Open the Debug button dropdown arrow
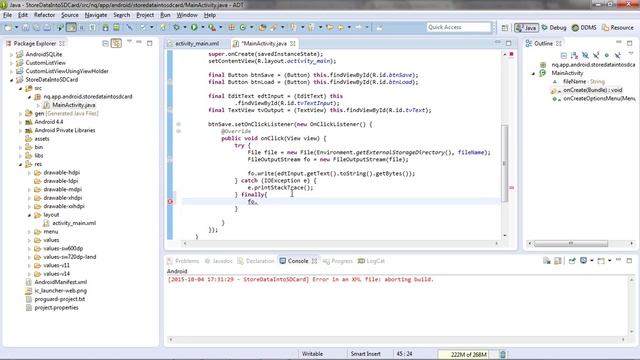 click(184, 27)
